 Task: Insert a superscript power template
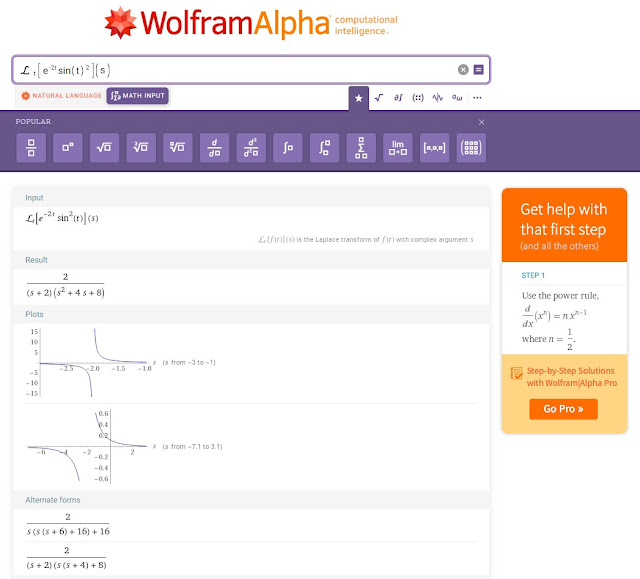[x=68, y=148]
